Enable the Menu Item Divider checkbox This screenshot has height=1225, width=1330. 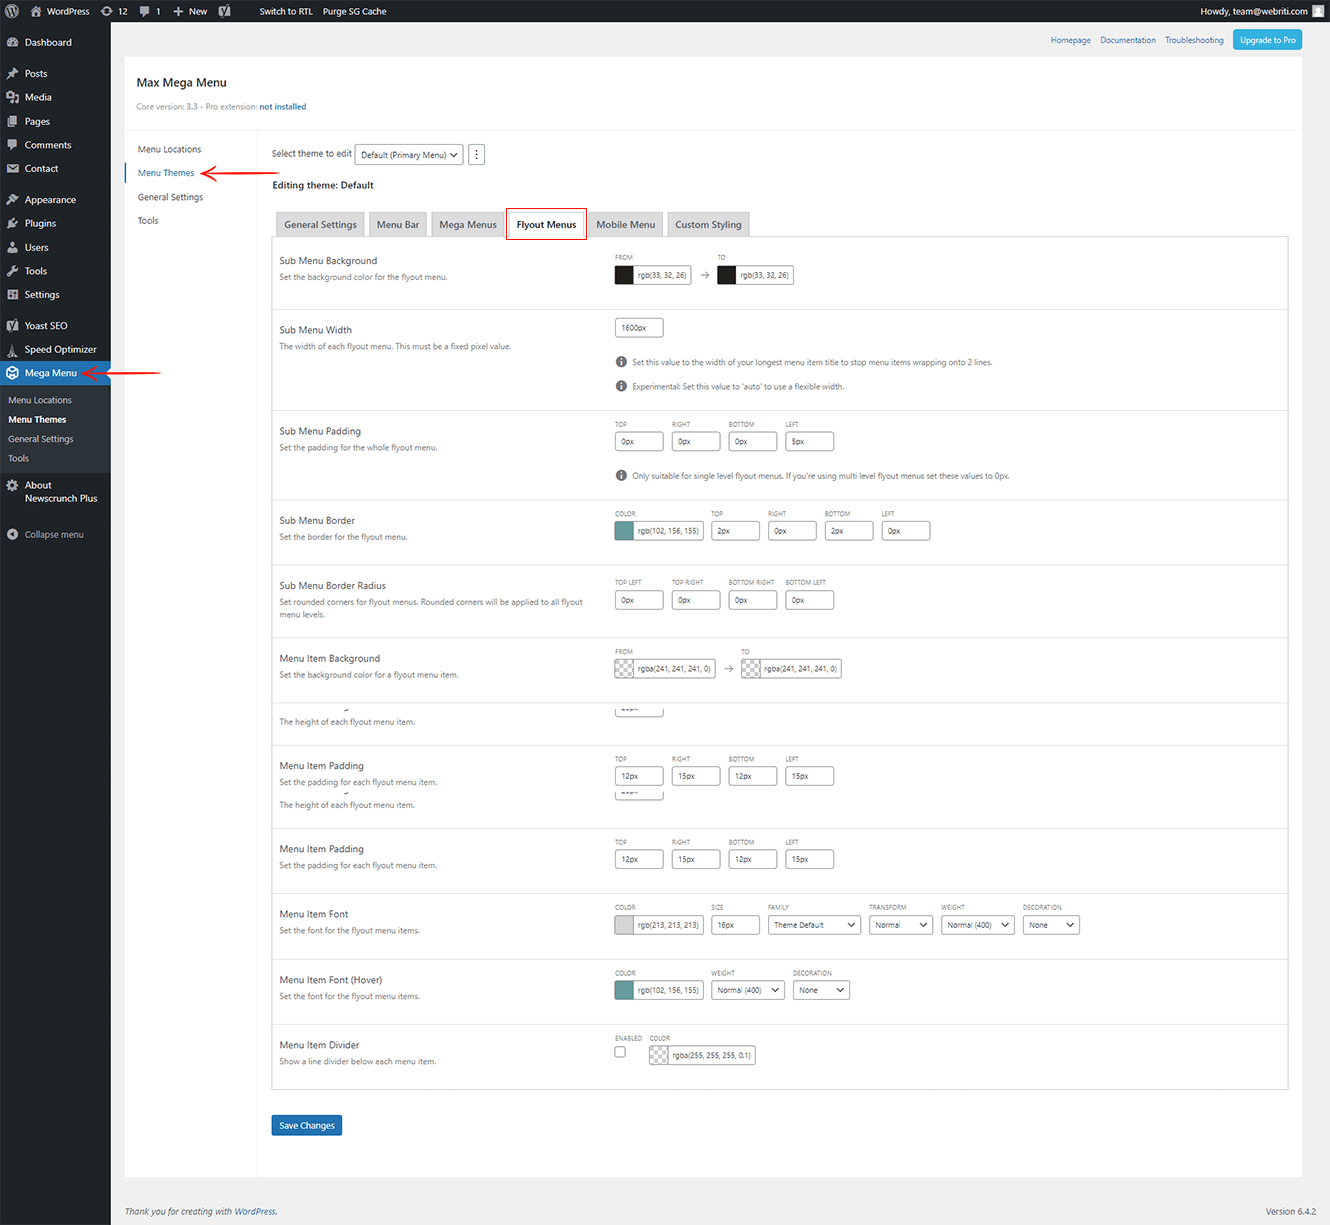point(620,1052)
